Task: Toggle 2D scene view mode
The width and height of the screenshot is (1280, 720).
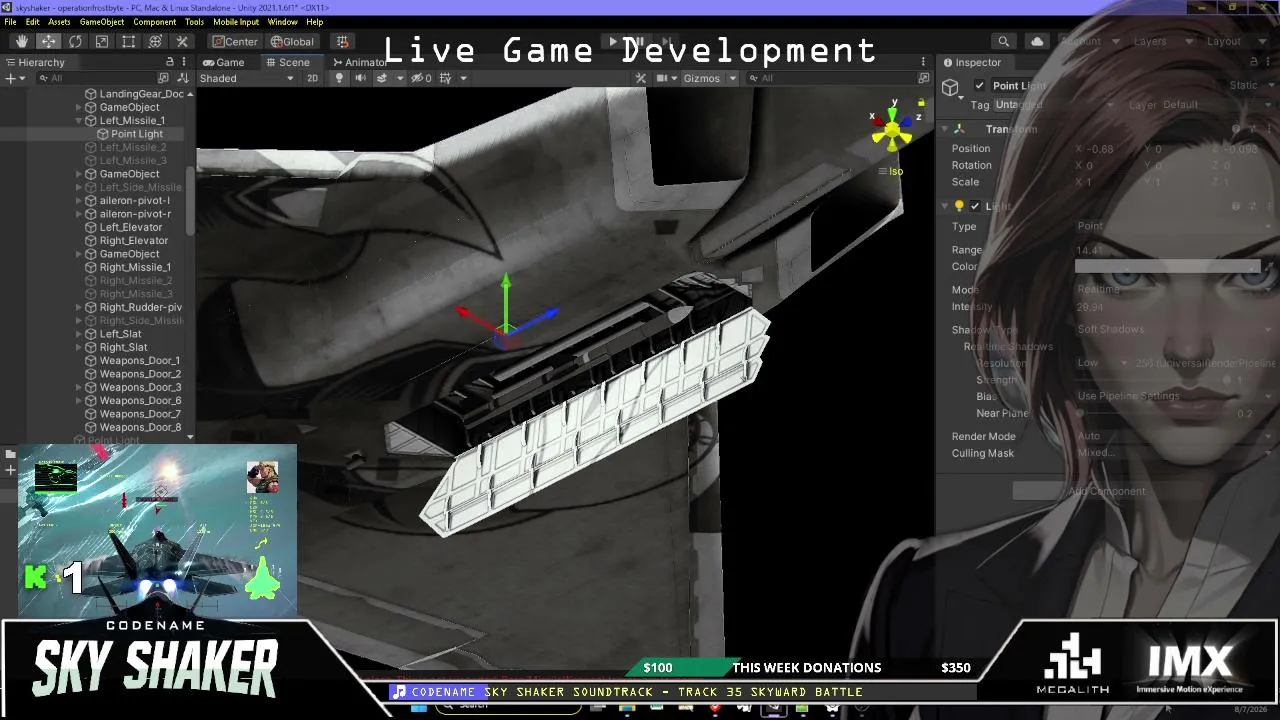Action: coord(312,78)
